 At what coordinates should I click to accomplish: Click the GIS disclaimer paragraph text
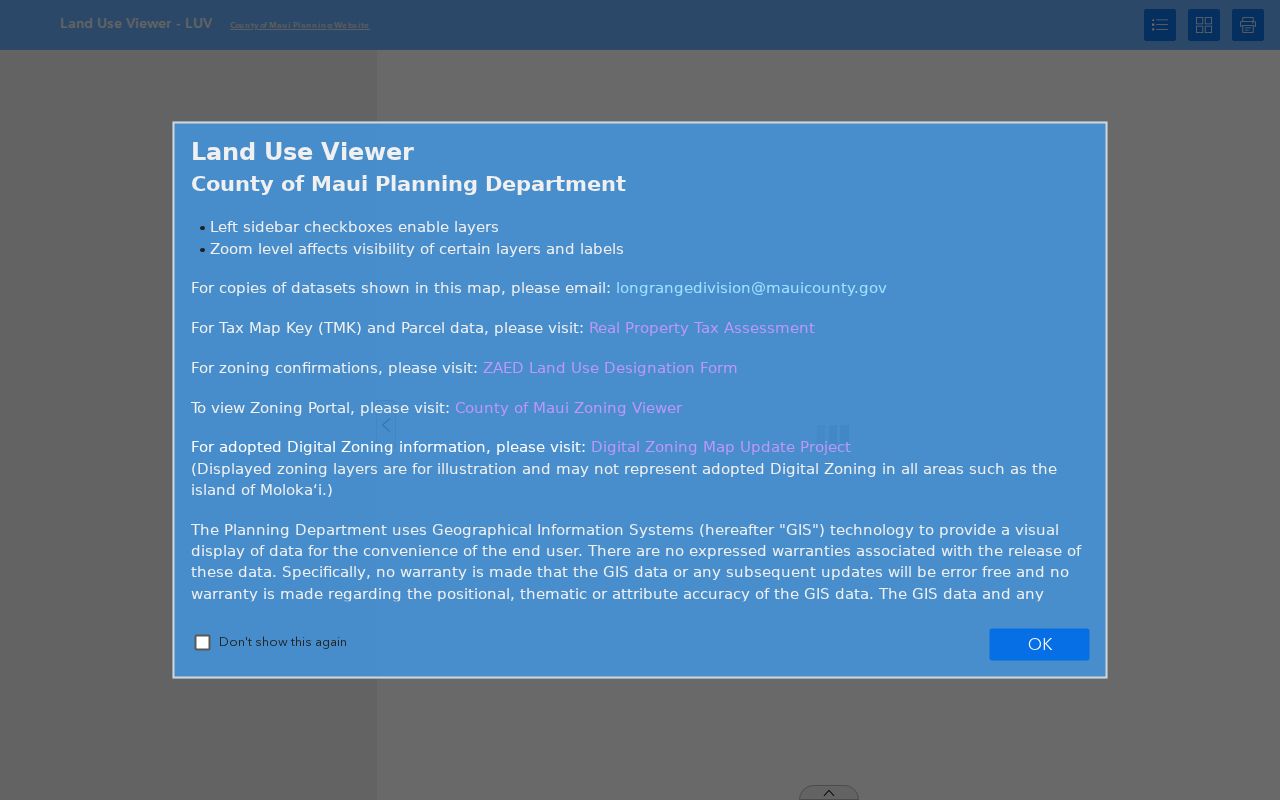[x=636, y=562]
